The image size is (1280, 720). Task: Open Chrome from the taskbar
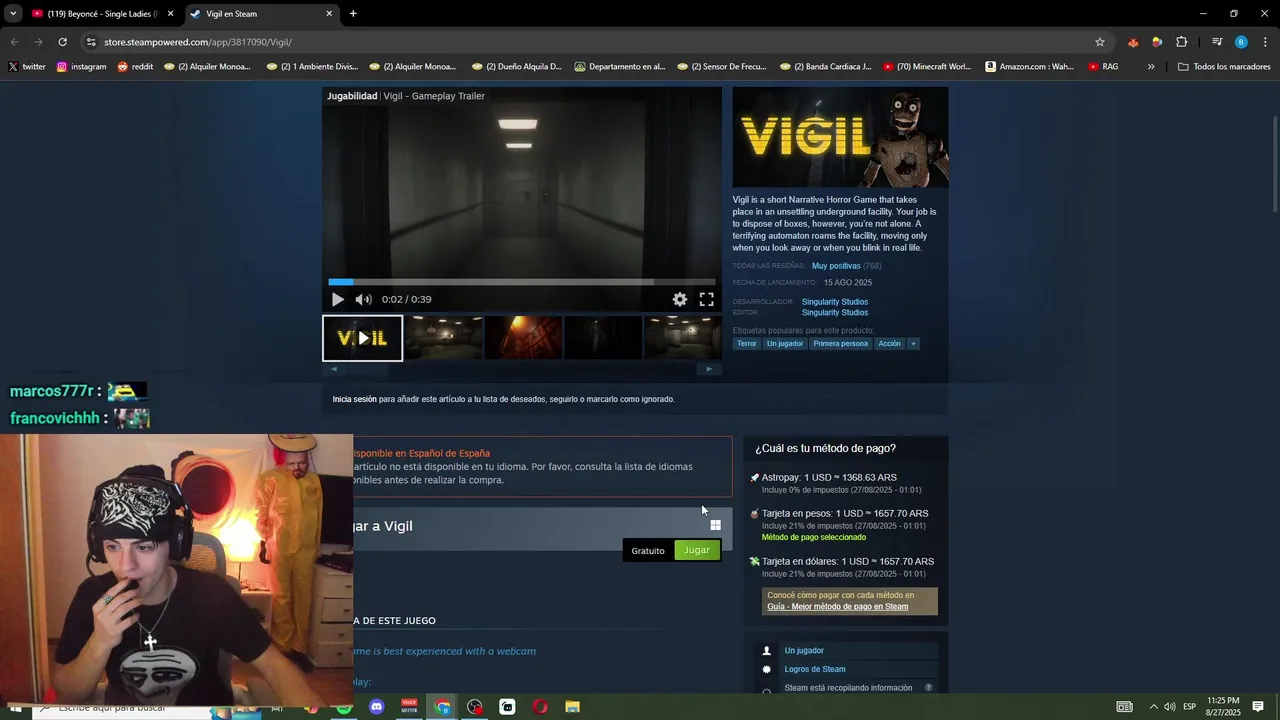click(443, 707)
